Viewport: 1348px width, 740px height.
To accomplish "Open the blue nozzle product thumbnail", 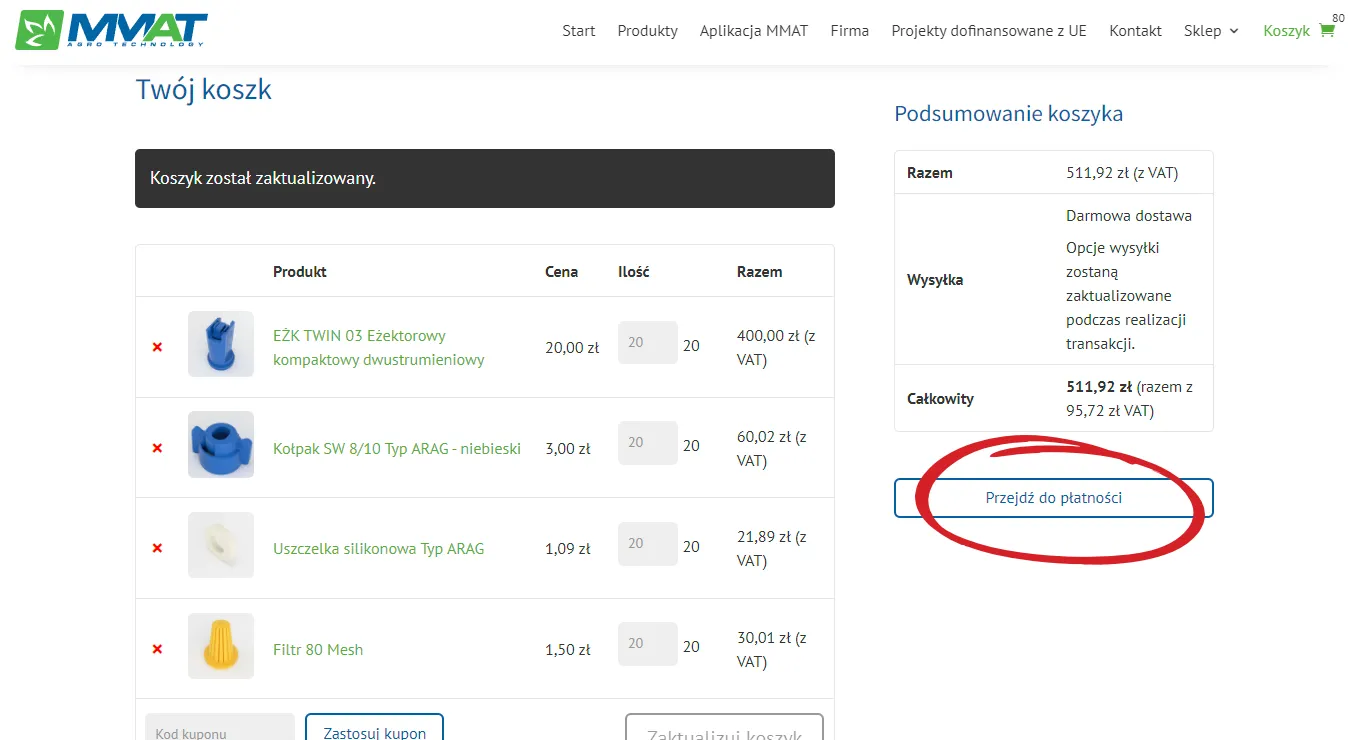I will click(221, 344).
